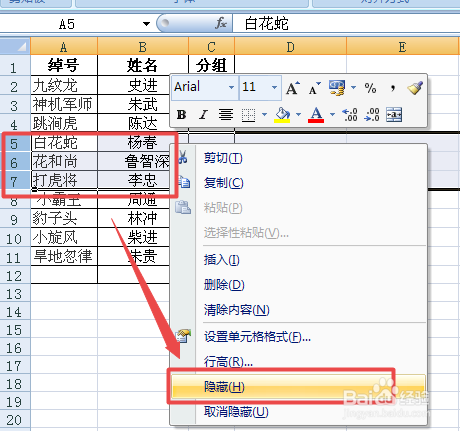Click cell containing 旱地忽律
Viewport: 460px width, 431px height.
(x=64, y=256)
